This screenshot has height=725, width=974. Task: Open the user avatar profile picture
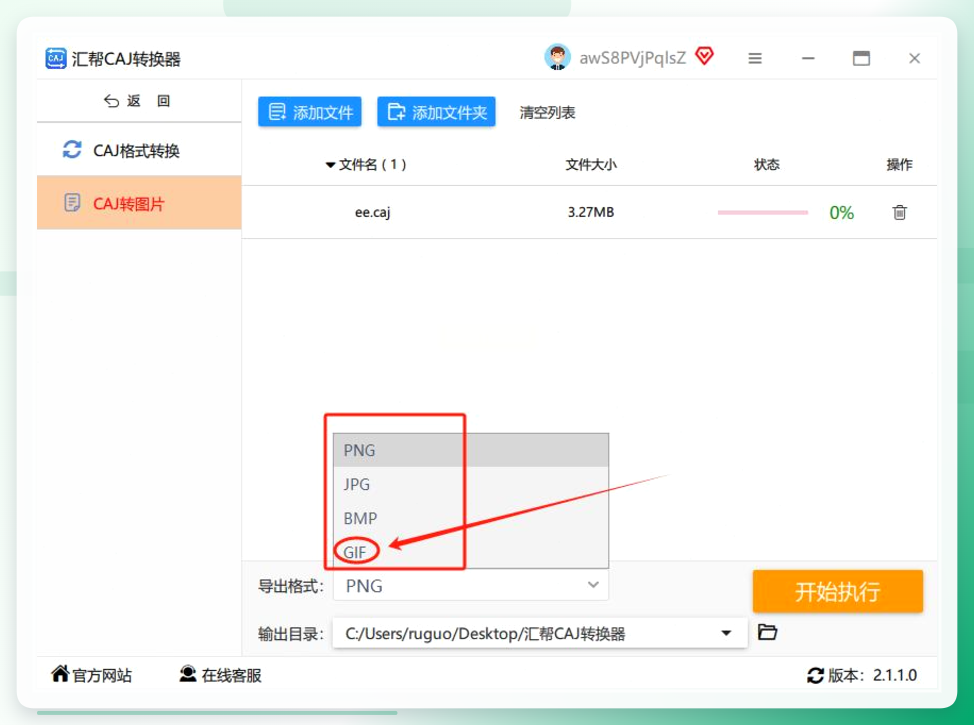[x=557, y=57]
